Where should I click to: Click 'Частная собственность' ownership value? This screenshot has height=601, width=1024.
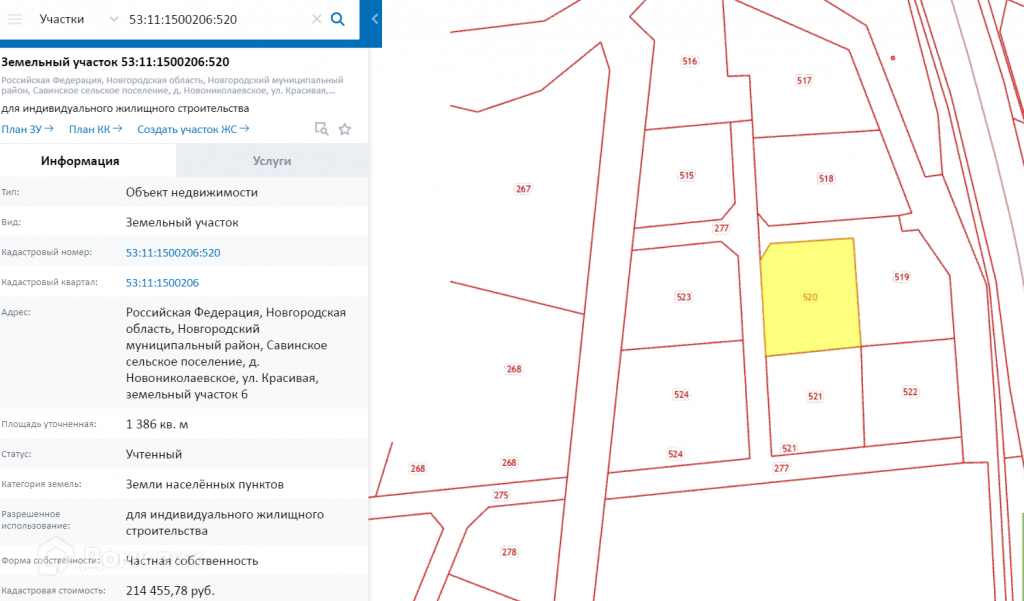pyautogui.click(x=192, y=560)
